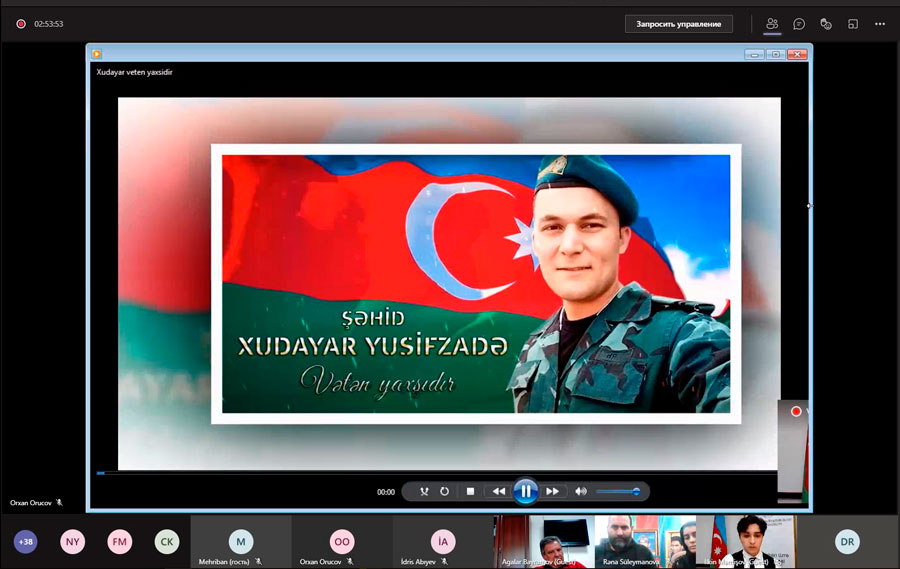This screenshot has width=900, height=569.
Task: Select the DR participant avatar
Action: pyautogui.click(x=847, y=541)
